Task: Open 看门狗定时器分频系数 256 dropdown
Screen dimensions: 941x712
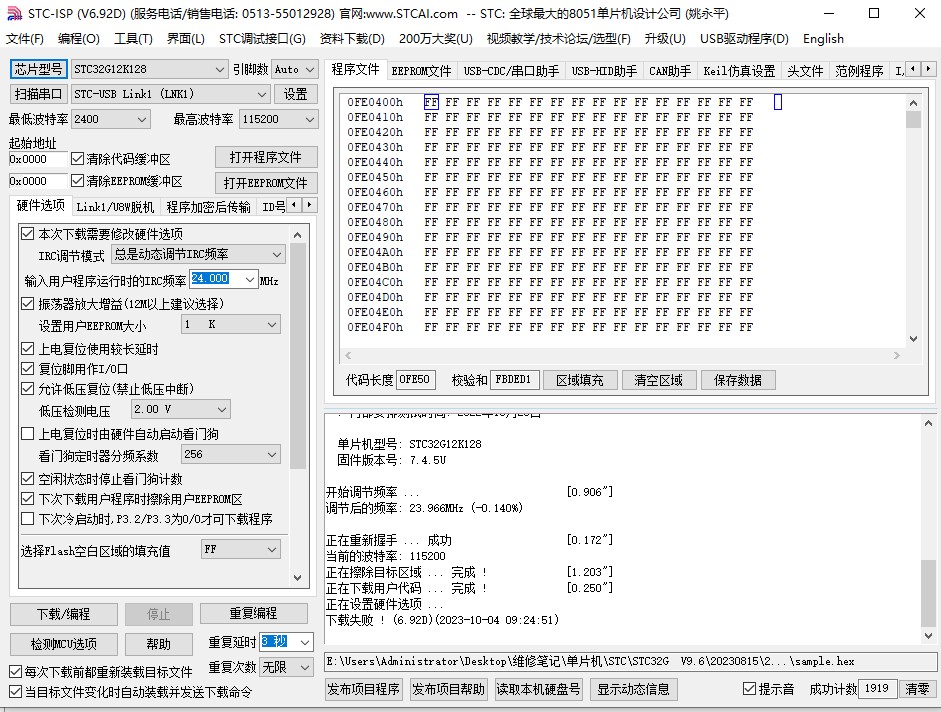Action: pyautogui.click(x=230, y=454)
